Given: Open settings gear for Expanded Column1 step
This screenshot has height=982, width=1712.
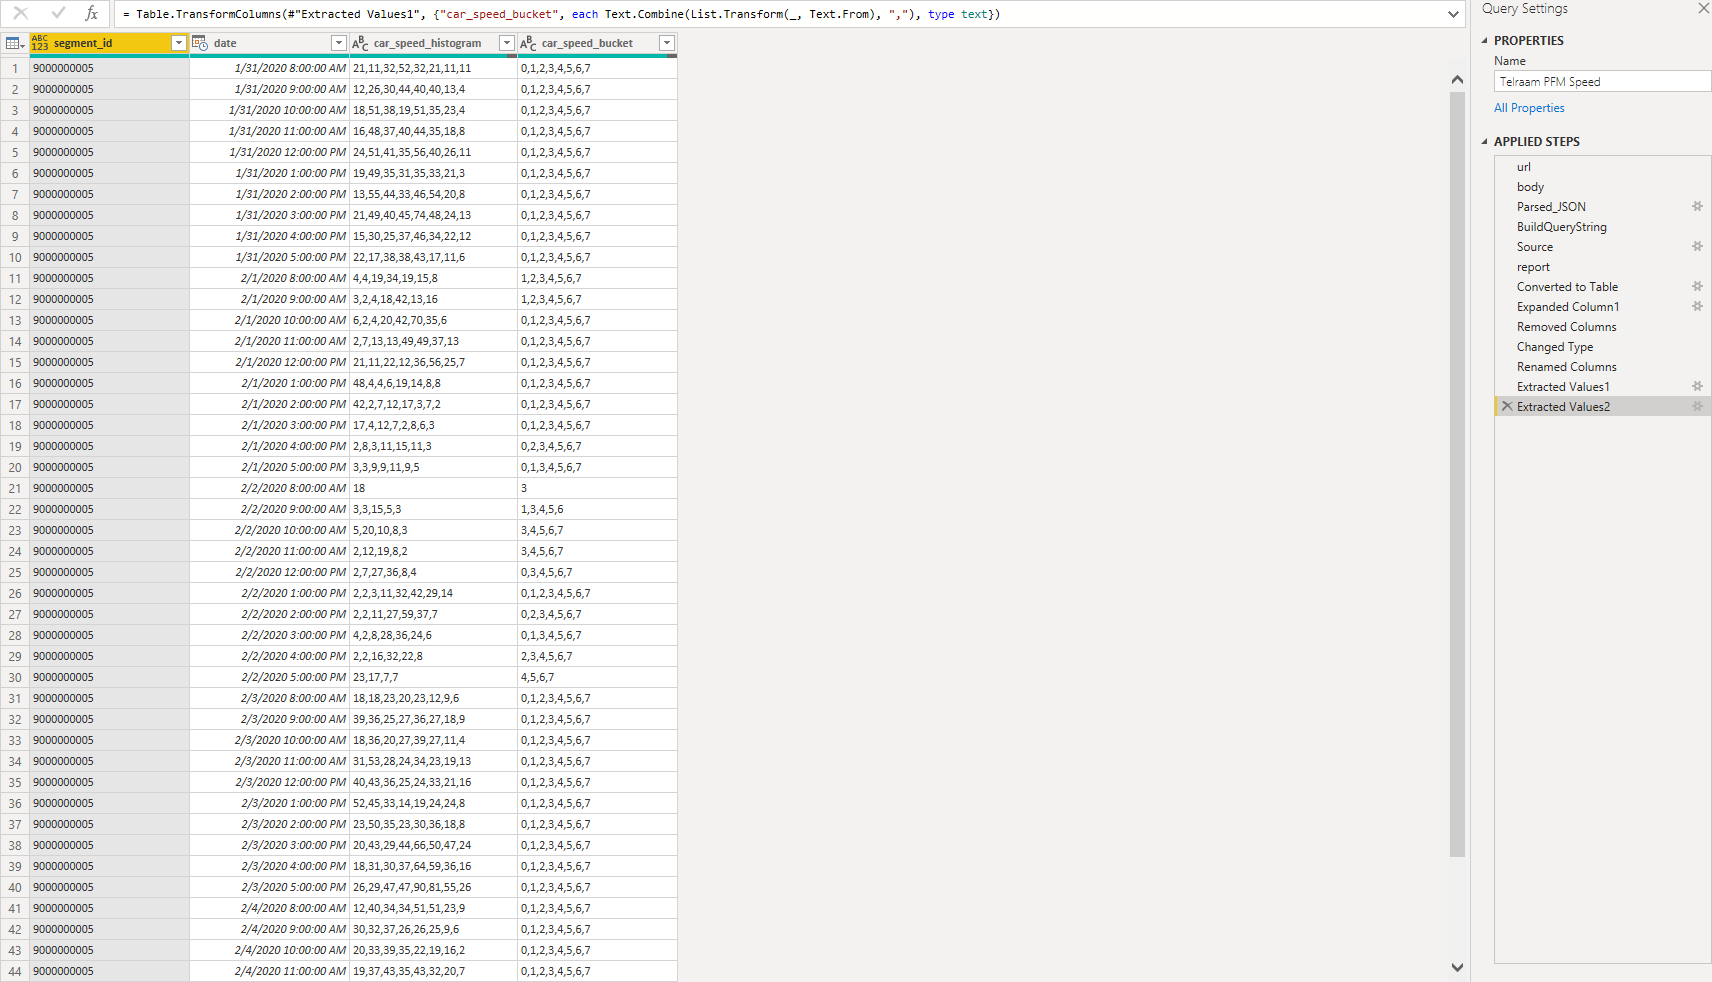Looking at the screenshot, I should [1697, 307].
